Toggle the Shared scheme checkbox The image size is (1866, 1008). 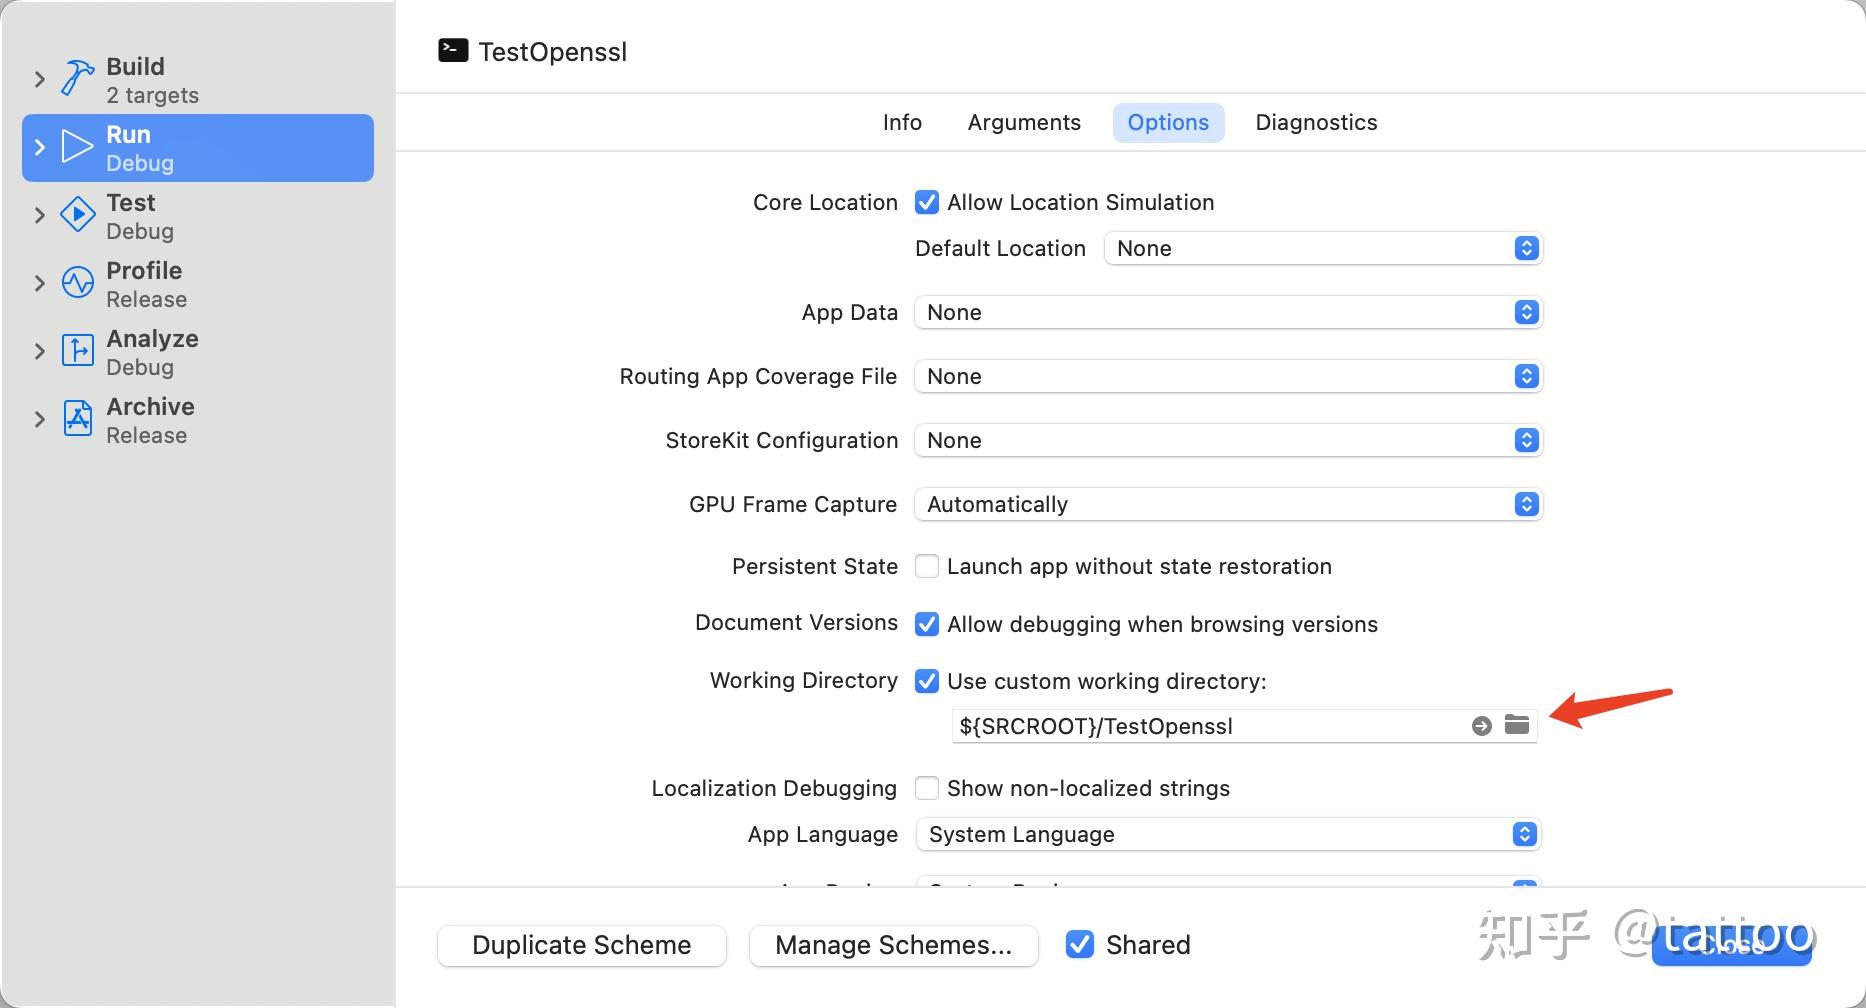coord(1079,944)
